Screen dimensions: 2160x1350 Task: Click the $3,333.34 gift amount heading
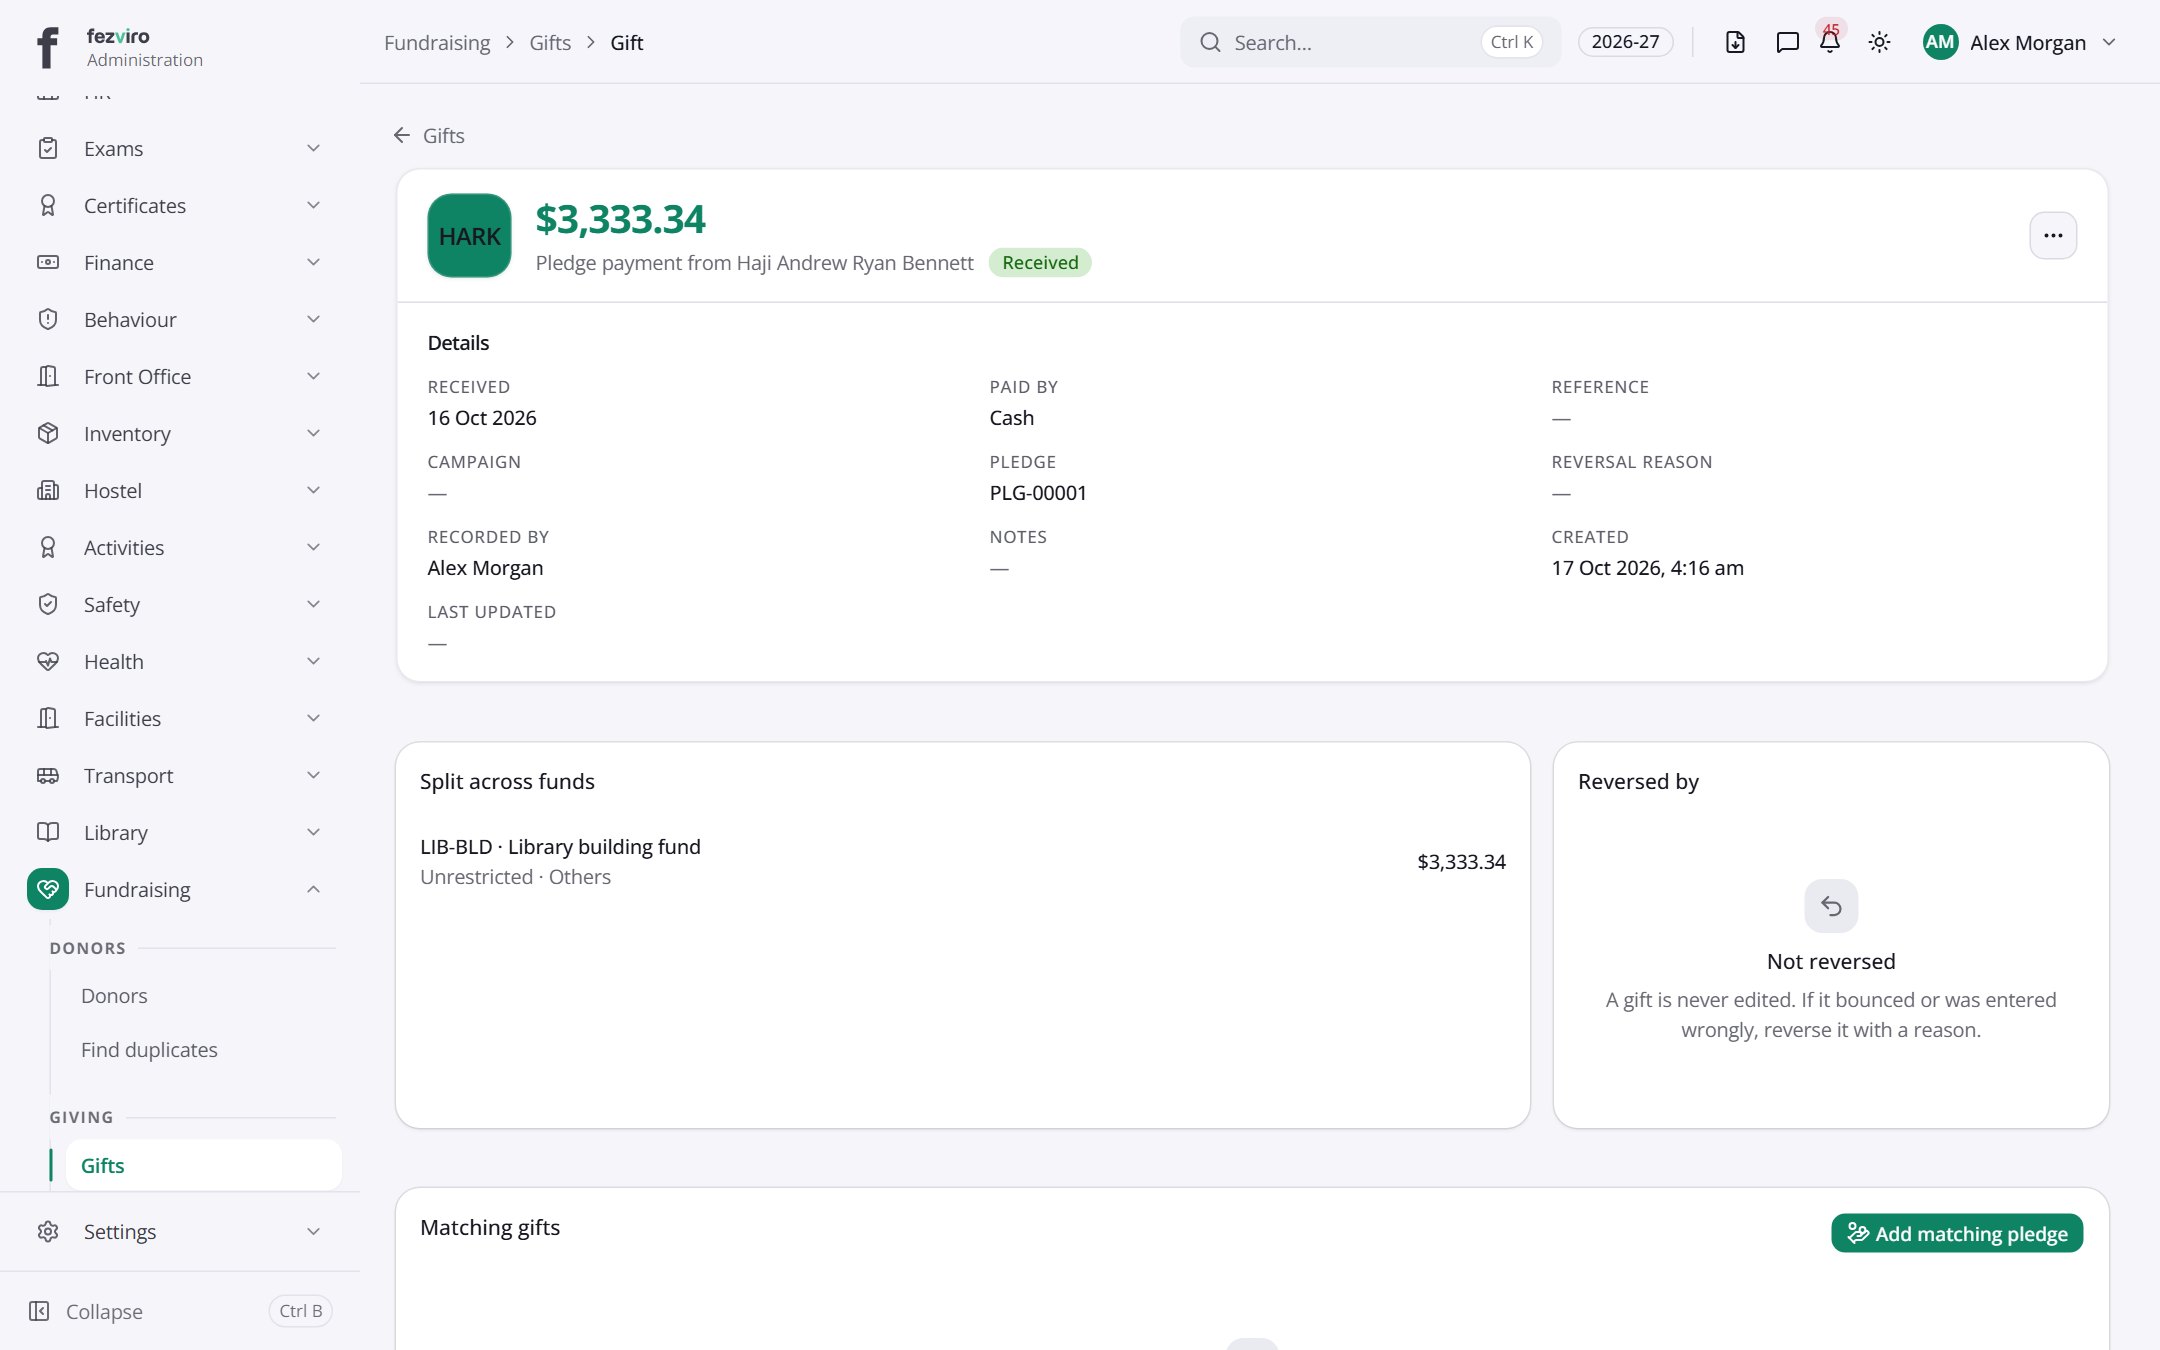(620, 219)
